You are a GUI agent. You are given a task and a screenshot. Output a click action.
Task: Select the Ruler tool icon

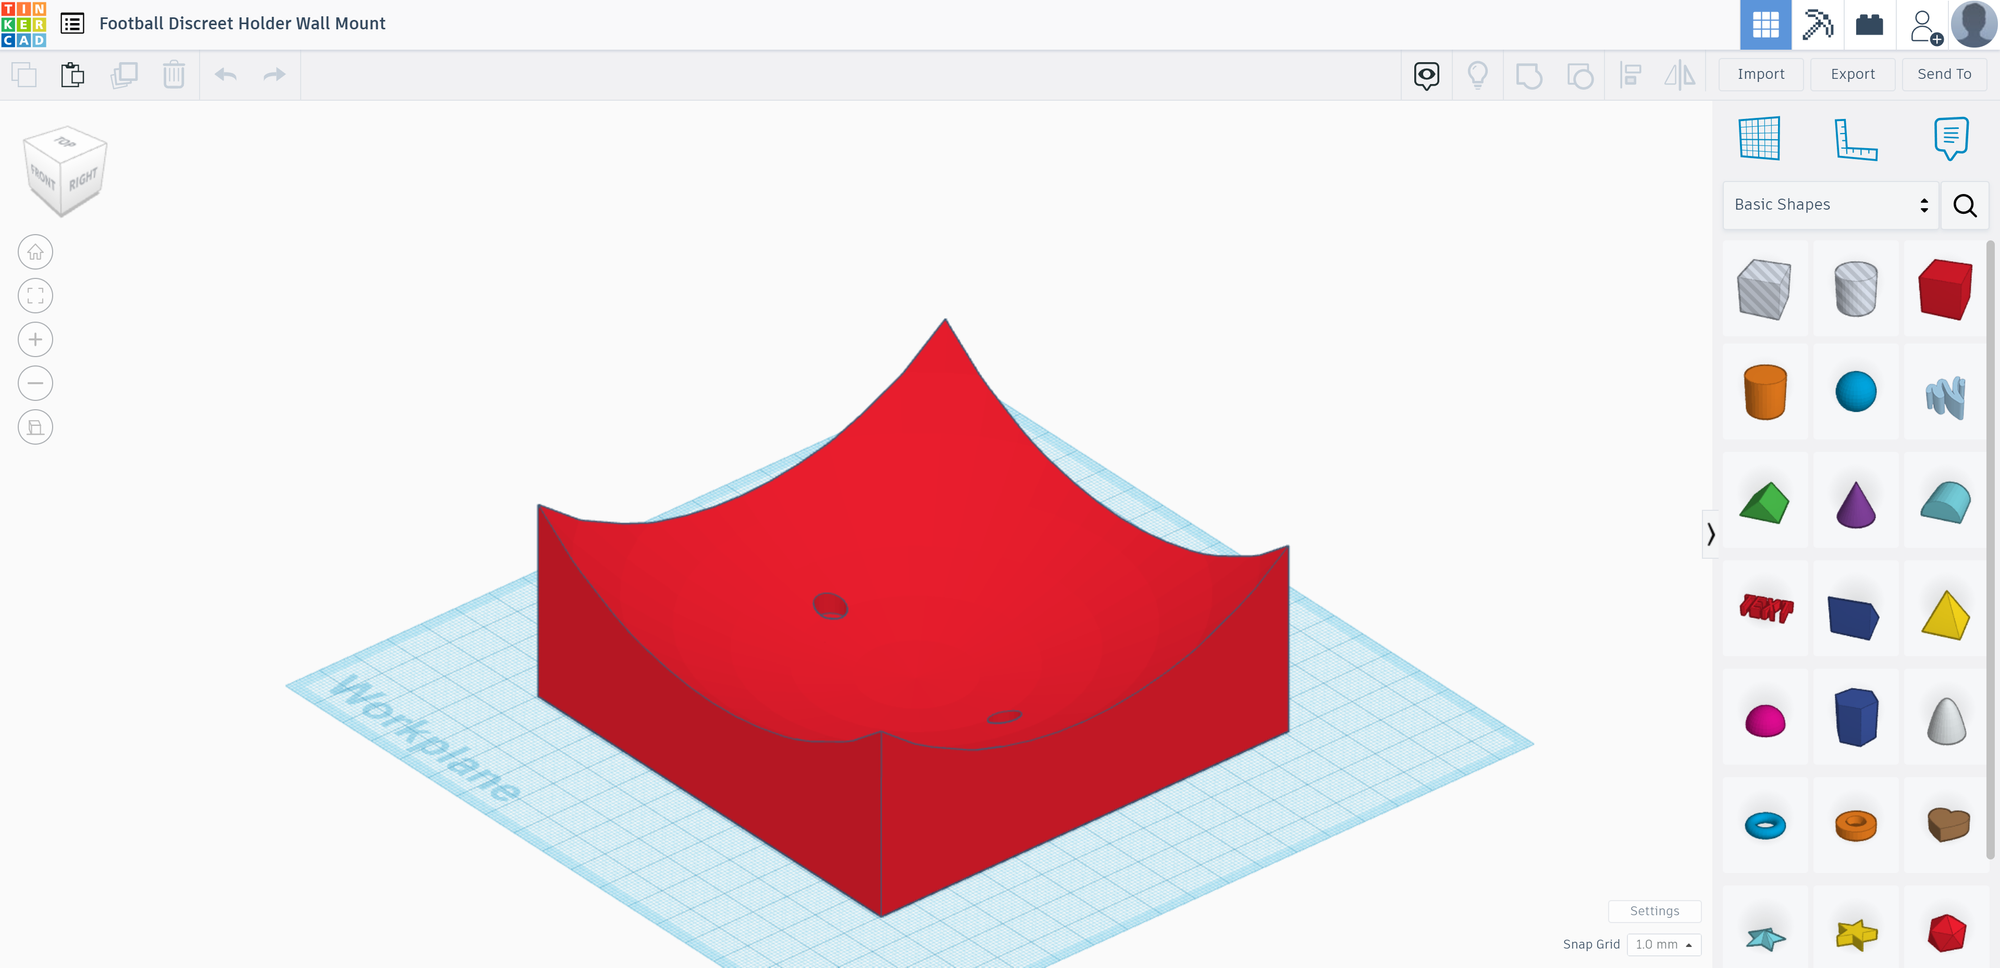1856,138
